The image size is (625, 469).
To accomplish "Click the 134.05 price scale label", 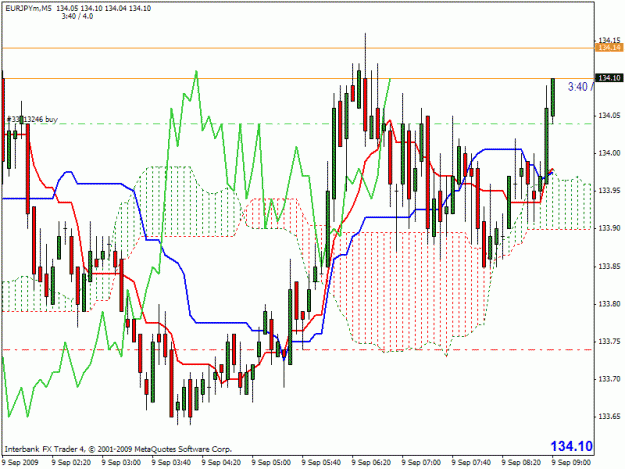I will [x=609, y=116].
